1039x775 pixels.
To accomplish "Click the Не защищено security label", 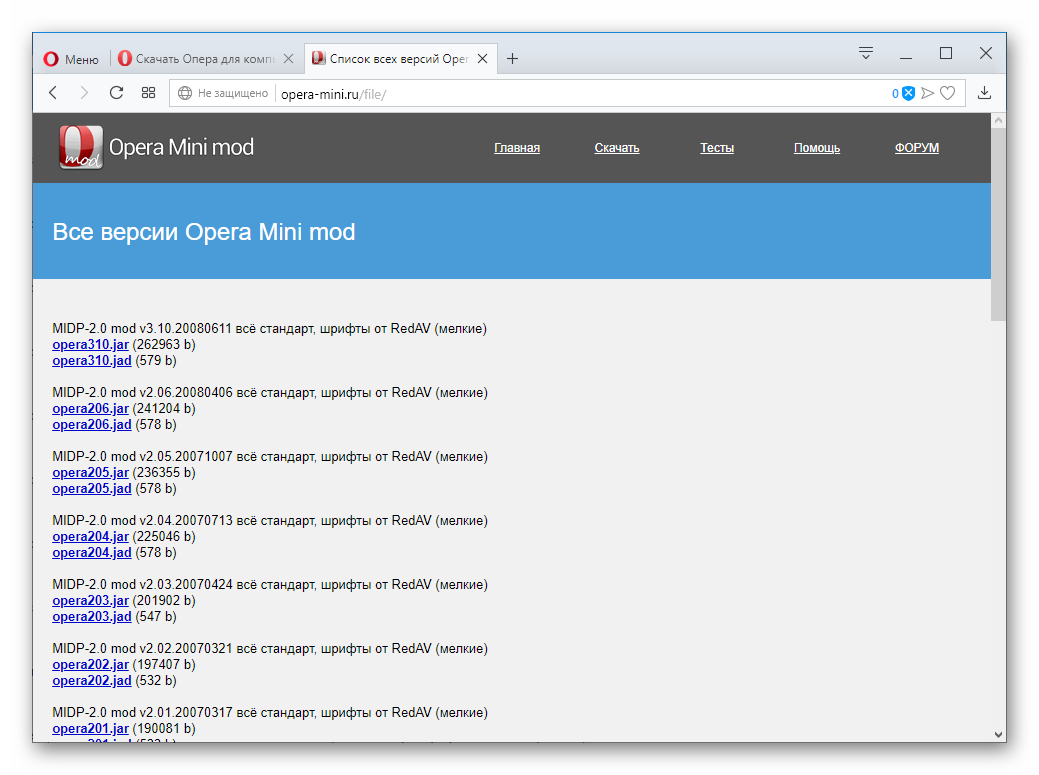I will point(233,93).
